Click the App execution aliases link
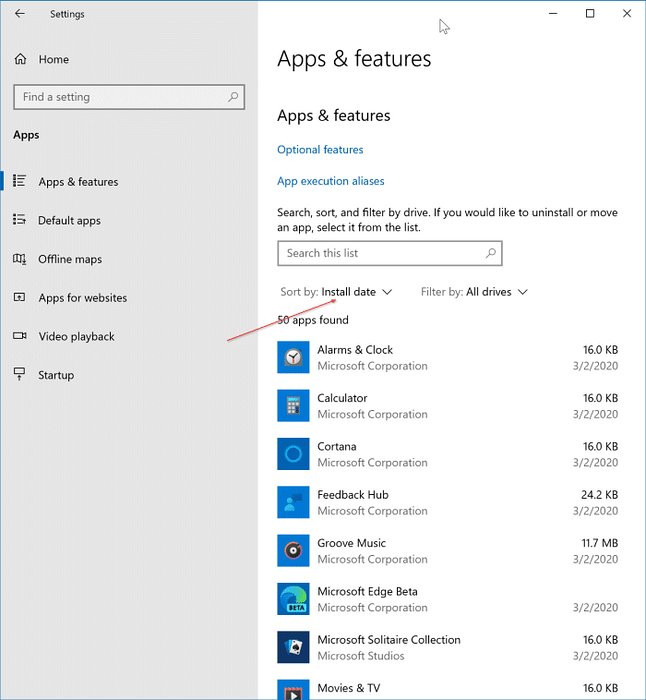646x700 pixels. 330,181
